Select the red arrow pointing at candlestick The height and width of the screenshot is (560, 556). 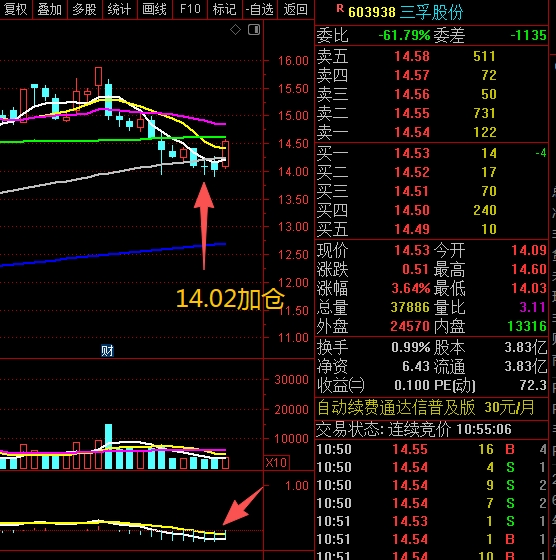[204, 226]
